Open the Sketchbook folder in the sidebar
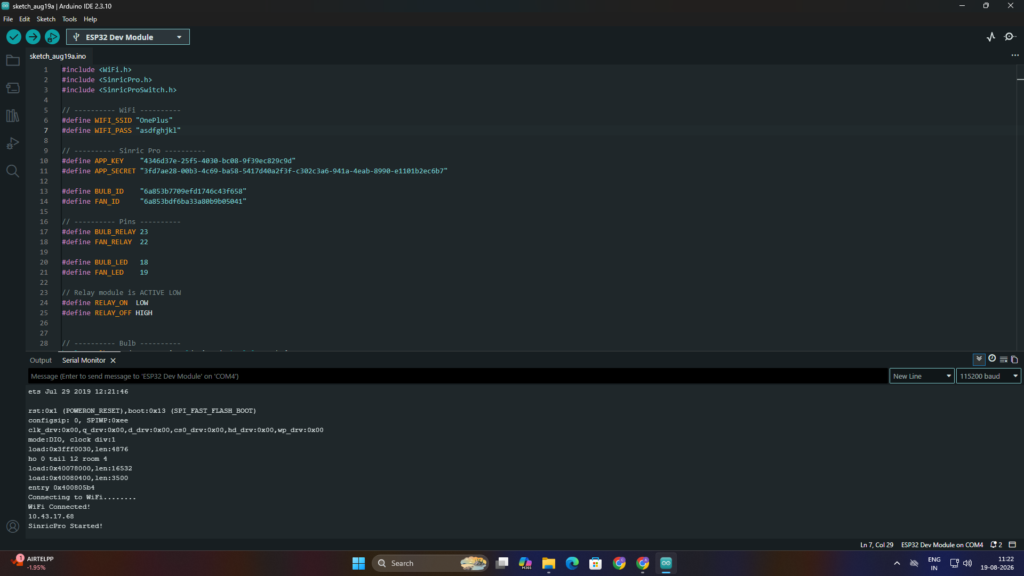This screenshot has width=1024, height=576. (12, 61)
